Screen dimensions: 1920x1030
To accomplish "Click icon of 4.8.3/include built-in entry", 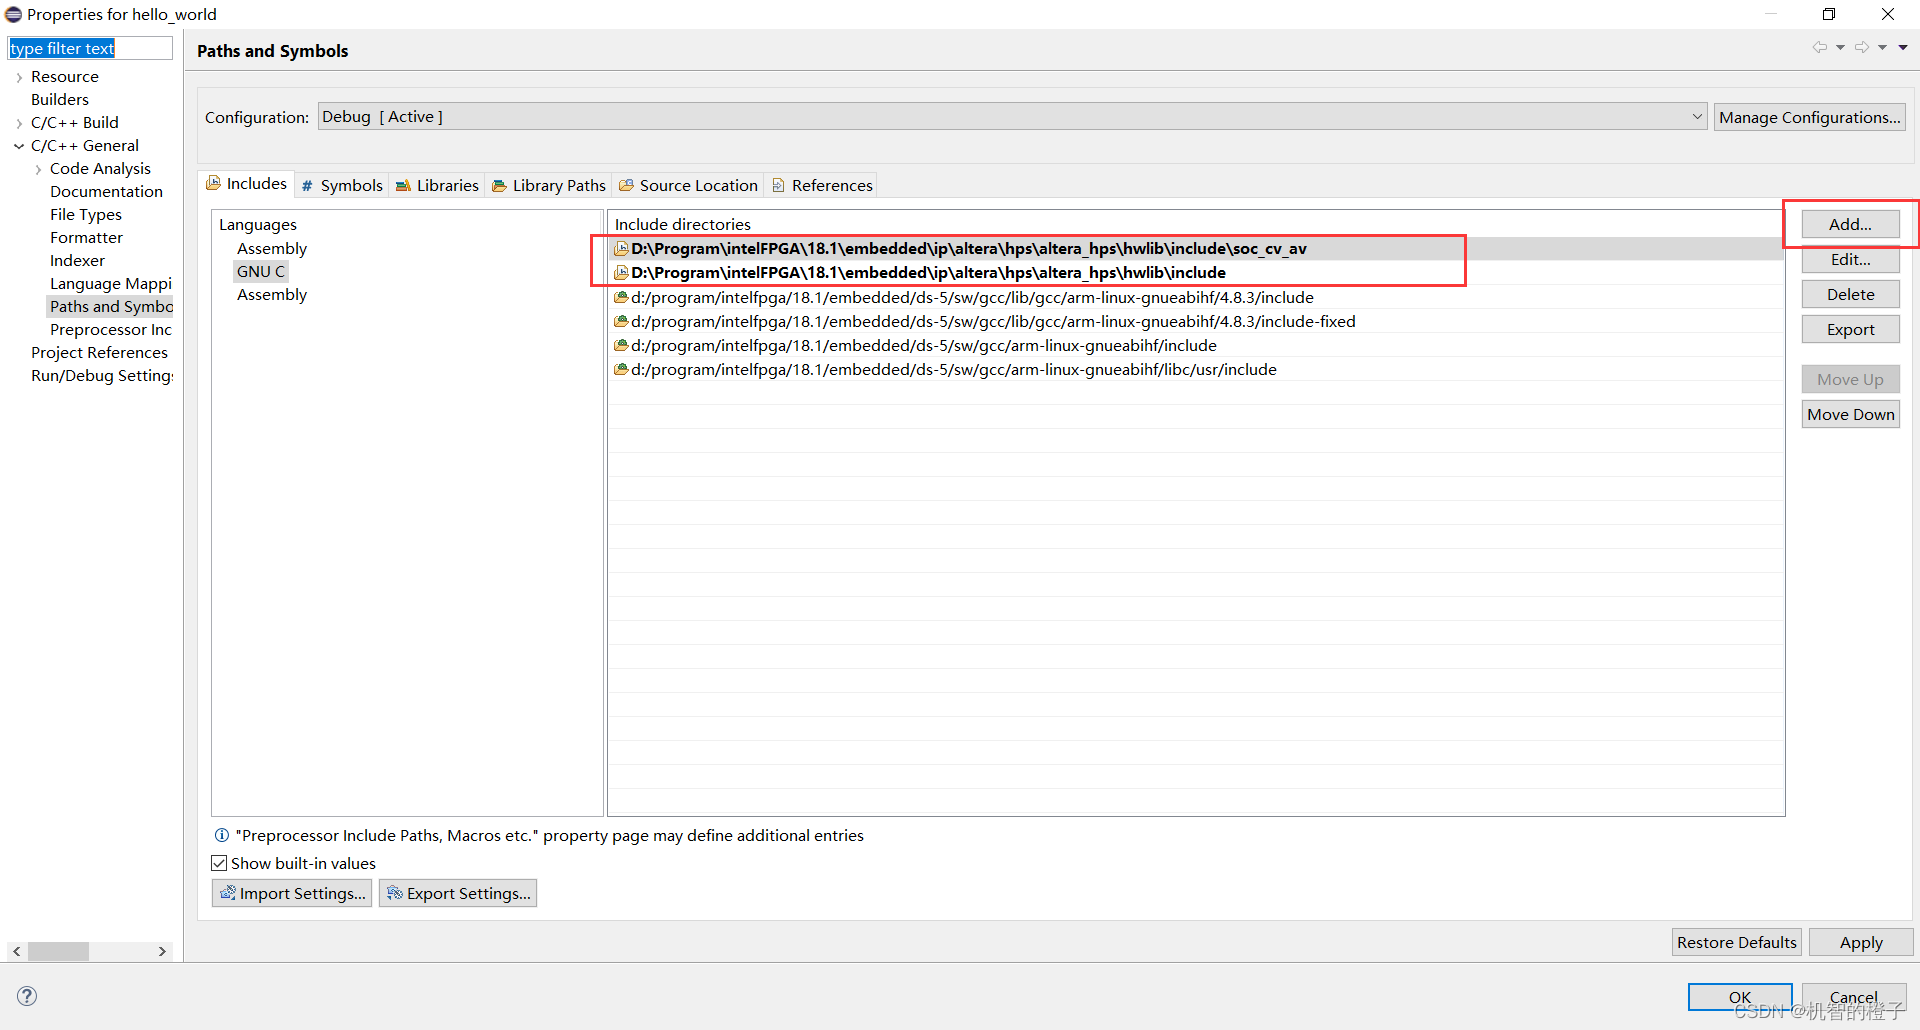I will pyautogui.click(x=621, y=297).
